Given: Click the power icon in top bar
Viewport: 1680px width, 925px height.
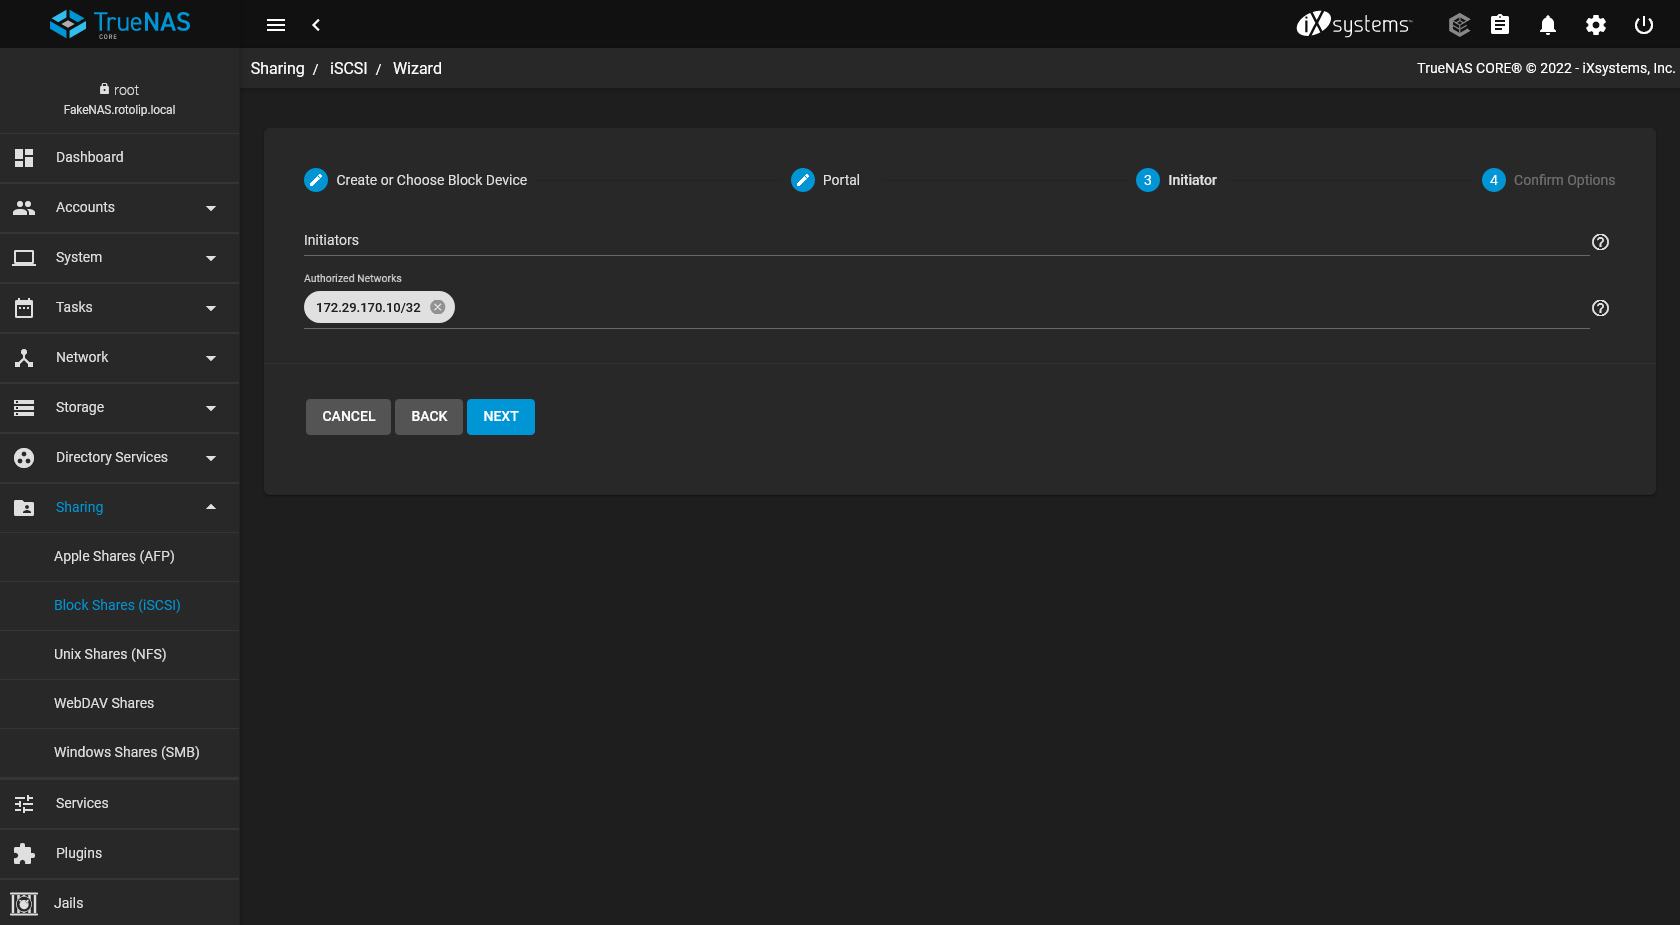Looking at the screenshot, I should click(x=1643, y=25).
